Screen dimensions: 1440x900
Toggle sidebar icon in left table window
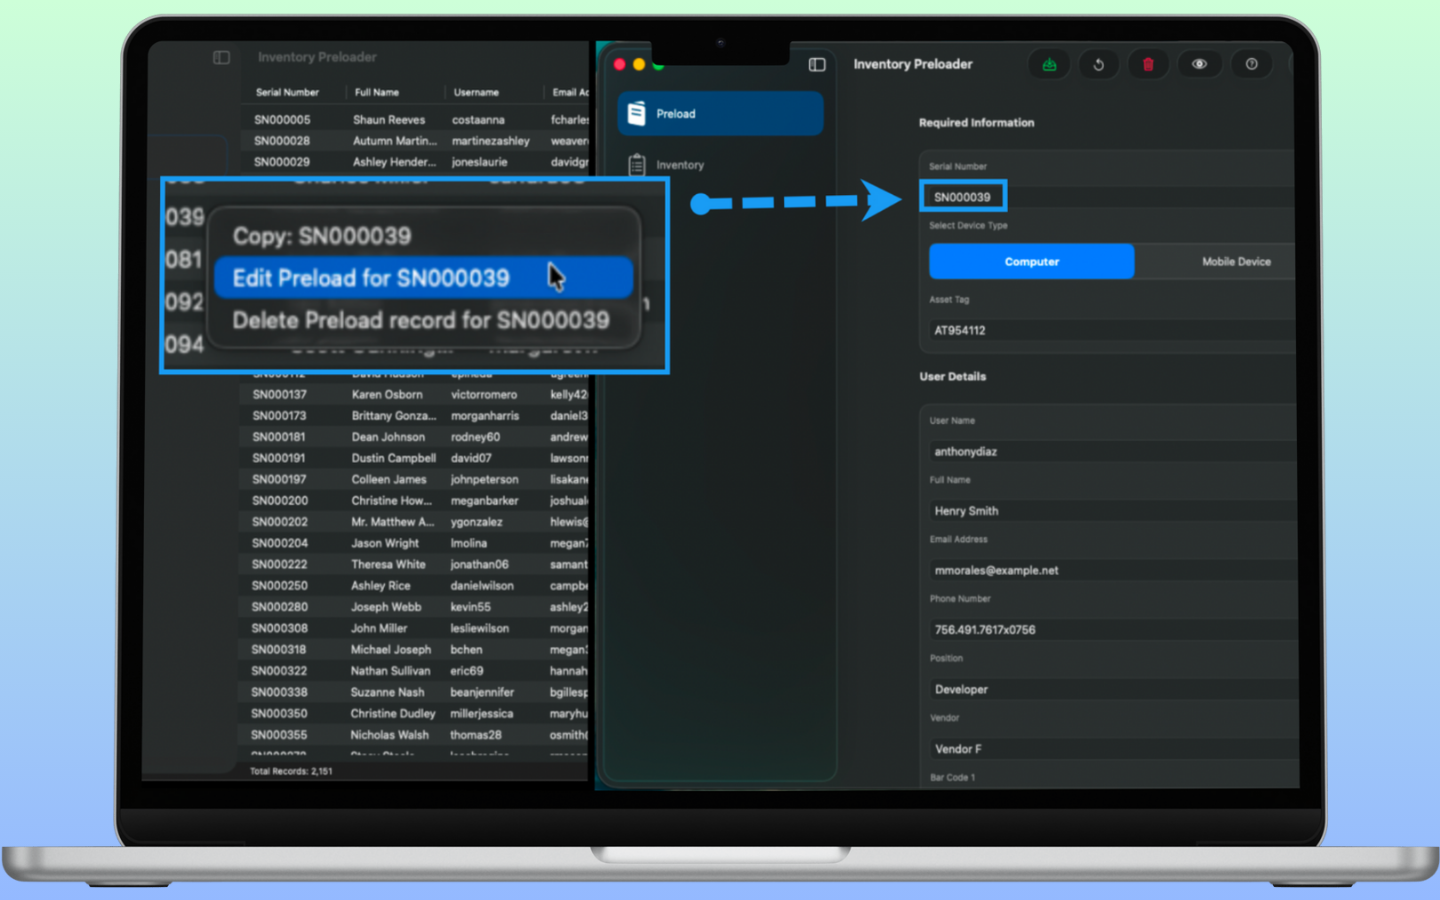click(x=222, y=58)
